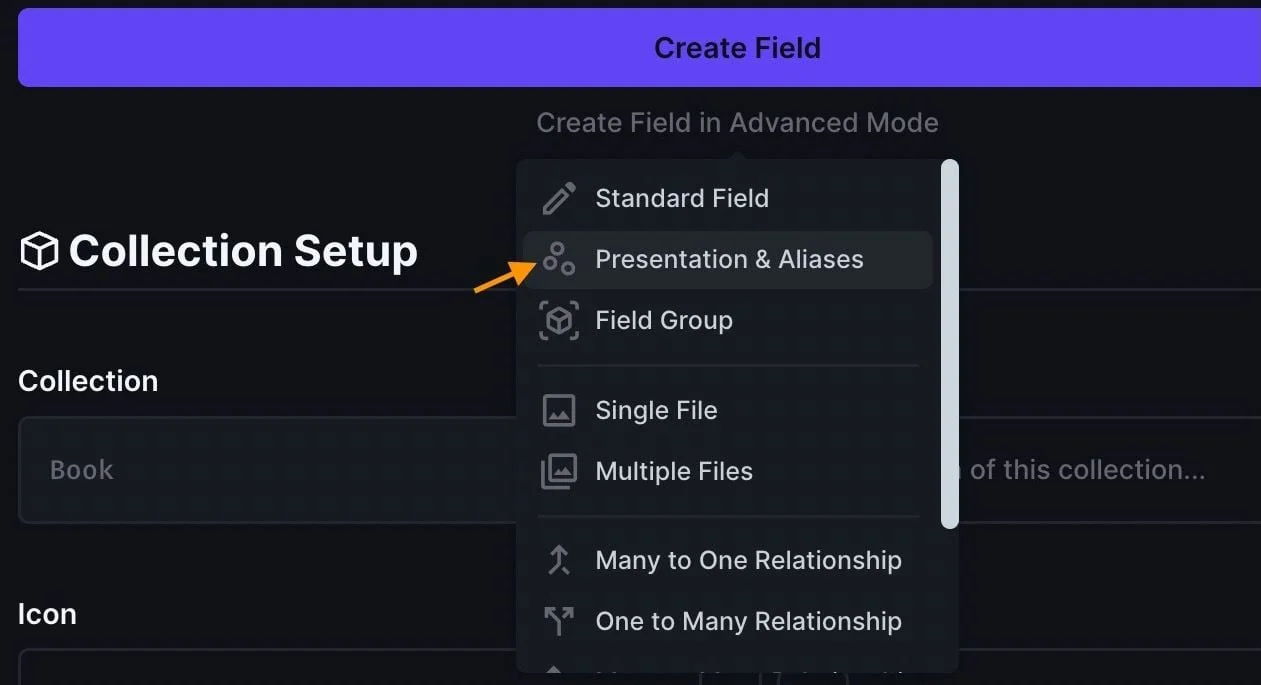
Task: Pick One to Many Relationship text
Action: 748,621
